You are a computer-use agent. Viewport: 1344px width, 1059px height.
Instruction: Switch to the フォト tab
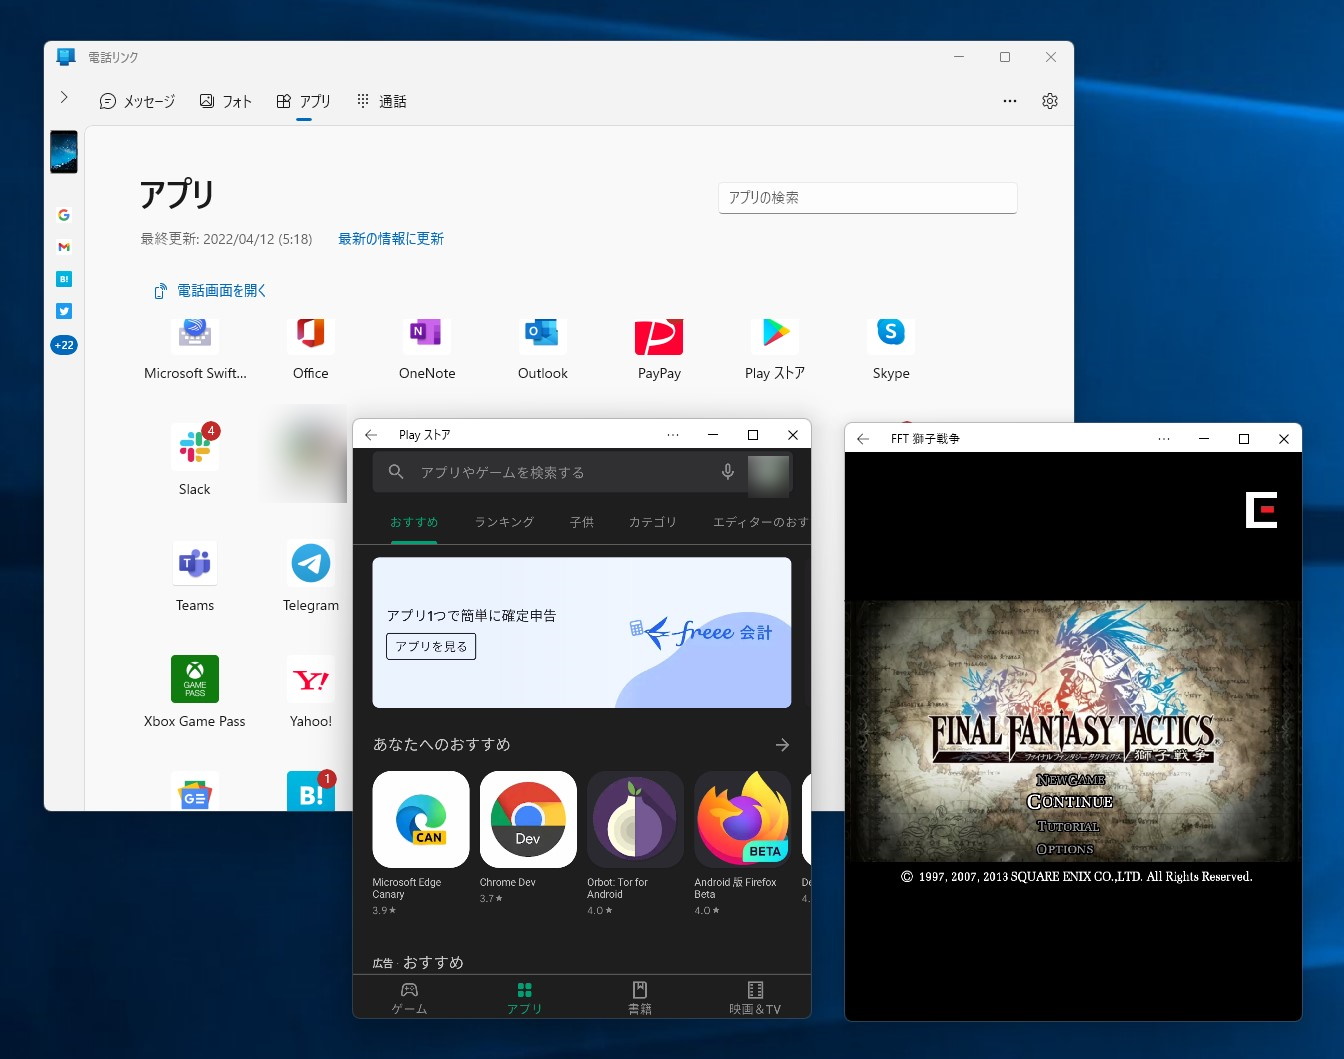coord(225,101)
